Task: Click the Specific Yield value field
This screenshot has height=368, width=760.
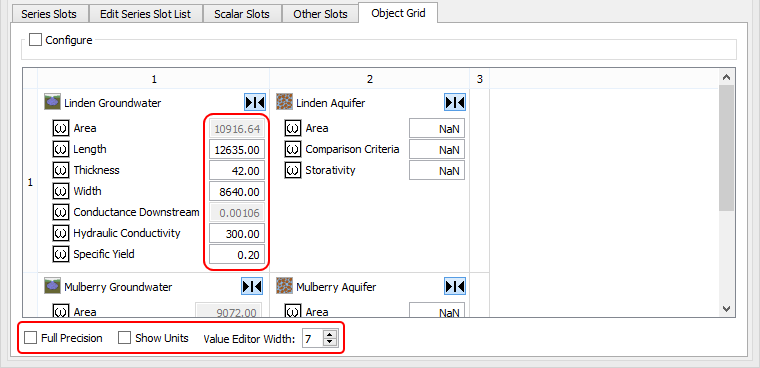Action: click(x=237, y=255)
